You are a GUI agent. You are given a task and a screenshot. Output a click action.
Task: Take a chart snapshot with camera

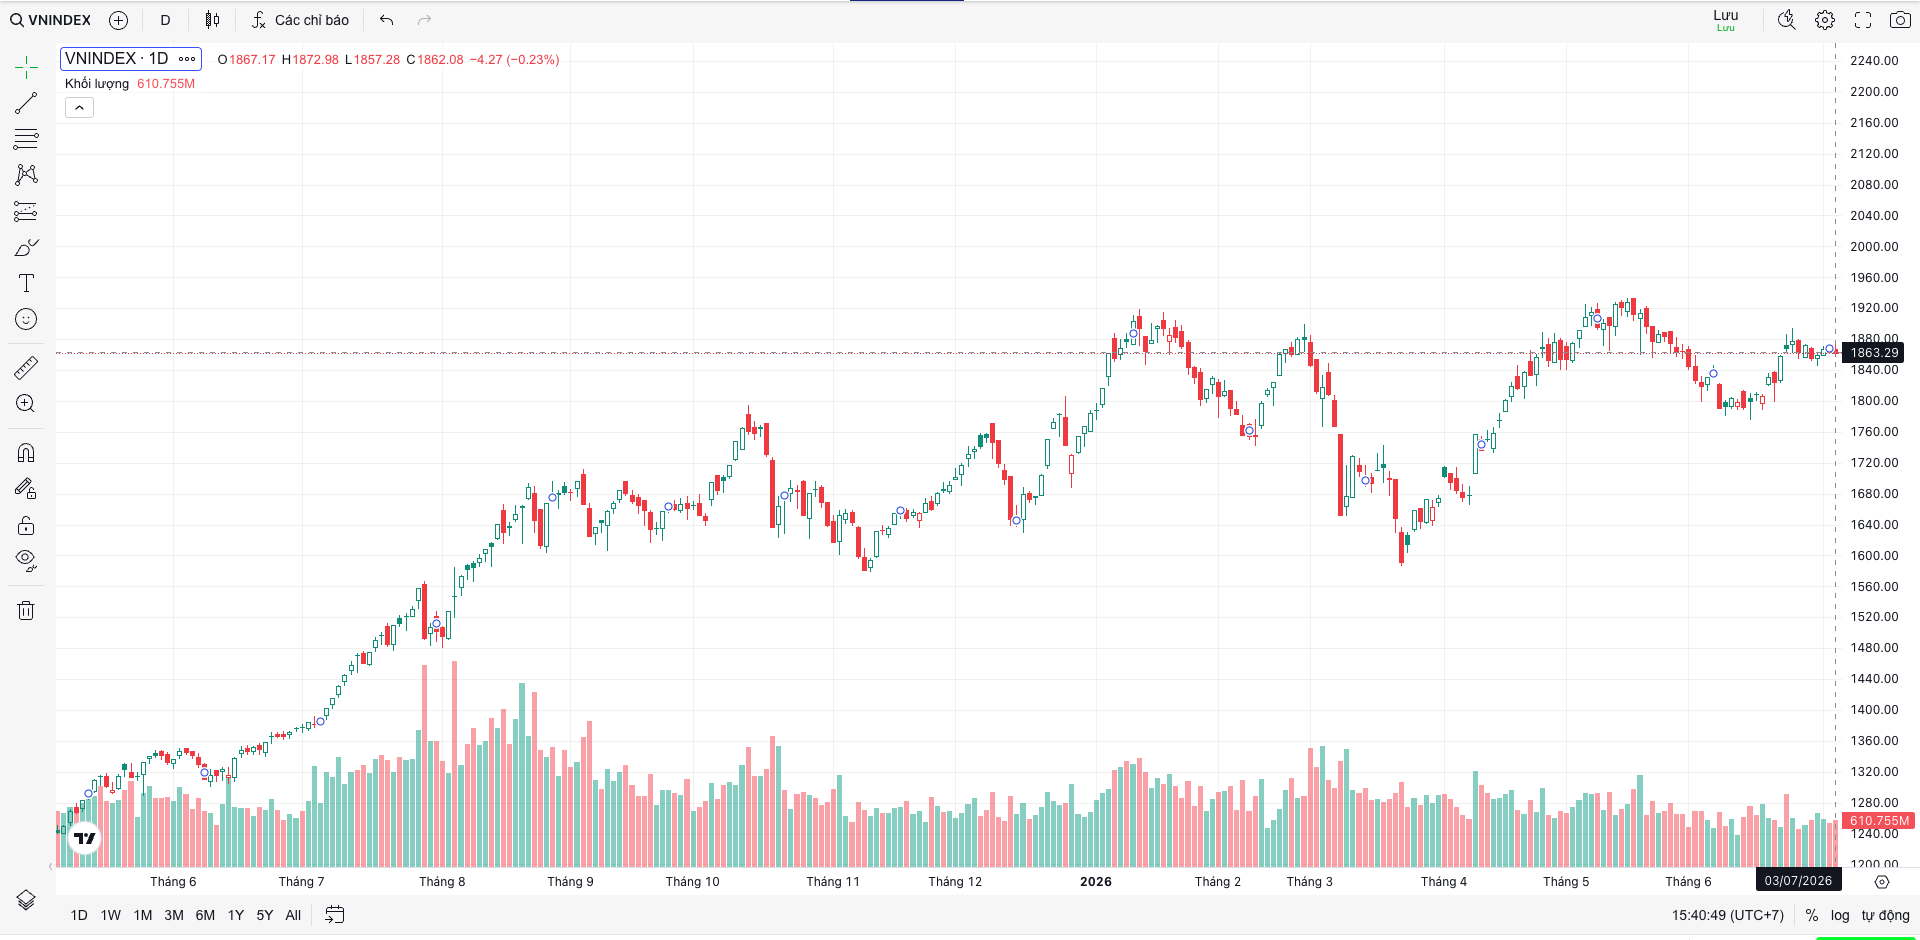(x=1900, y=20)
